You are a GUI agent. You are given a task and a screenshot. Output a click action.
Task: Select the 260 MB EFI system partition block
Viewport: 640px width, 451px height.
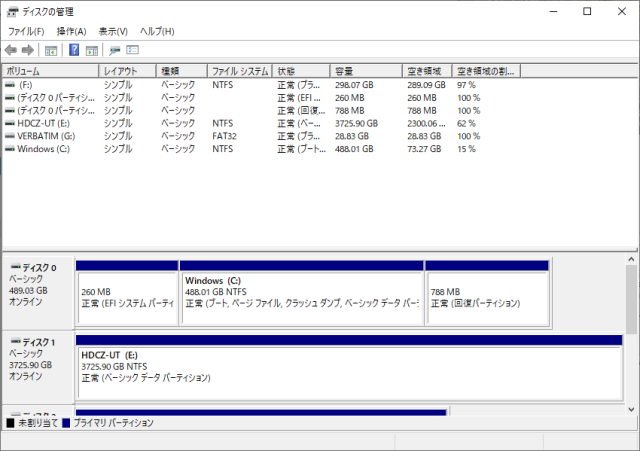click(x=127, y=293)
